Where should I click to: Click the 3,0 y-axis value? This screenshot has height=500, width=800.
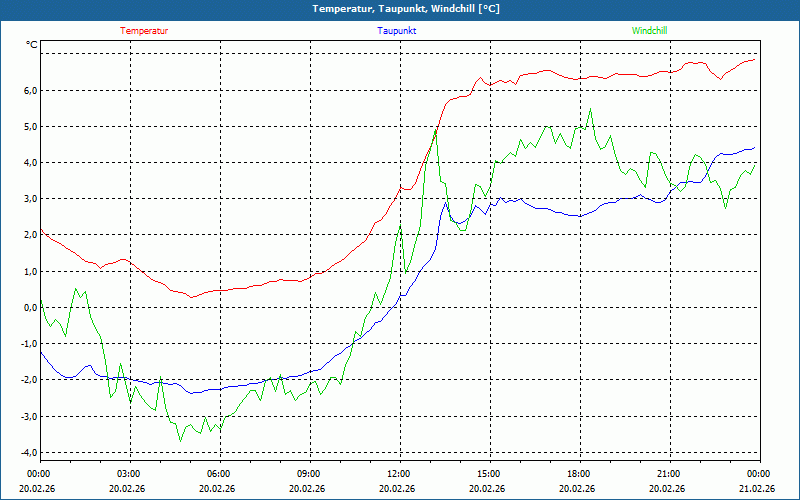pyautogui.click(x=31, y=199)
